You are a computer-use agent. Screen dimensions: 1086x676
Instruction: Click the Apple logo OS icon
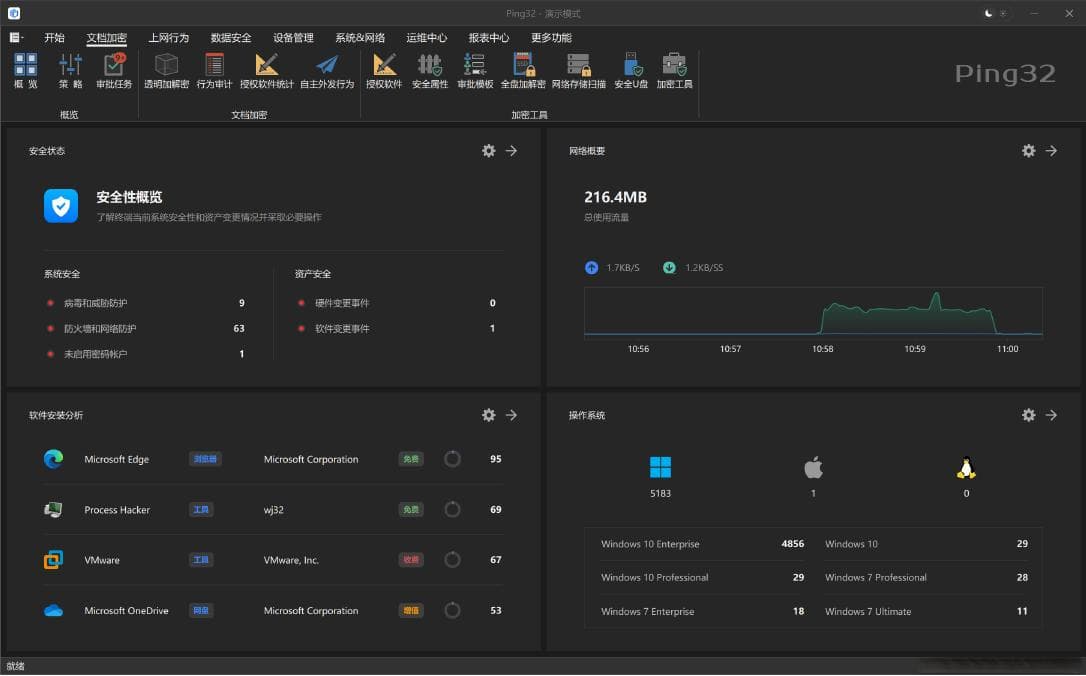[813, 468]
